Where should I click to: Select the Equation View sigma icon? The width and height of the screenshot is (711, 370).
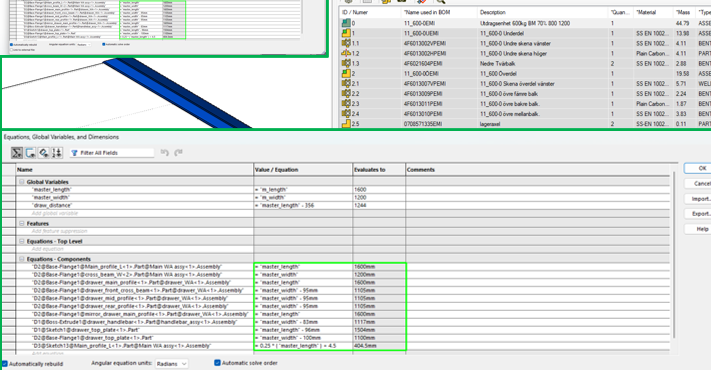click(x=17, y=153)
